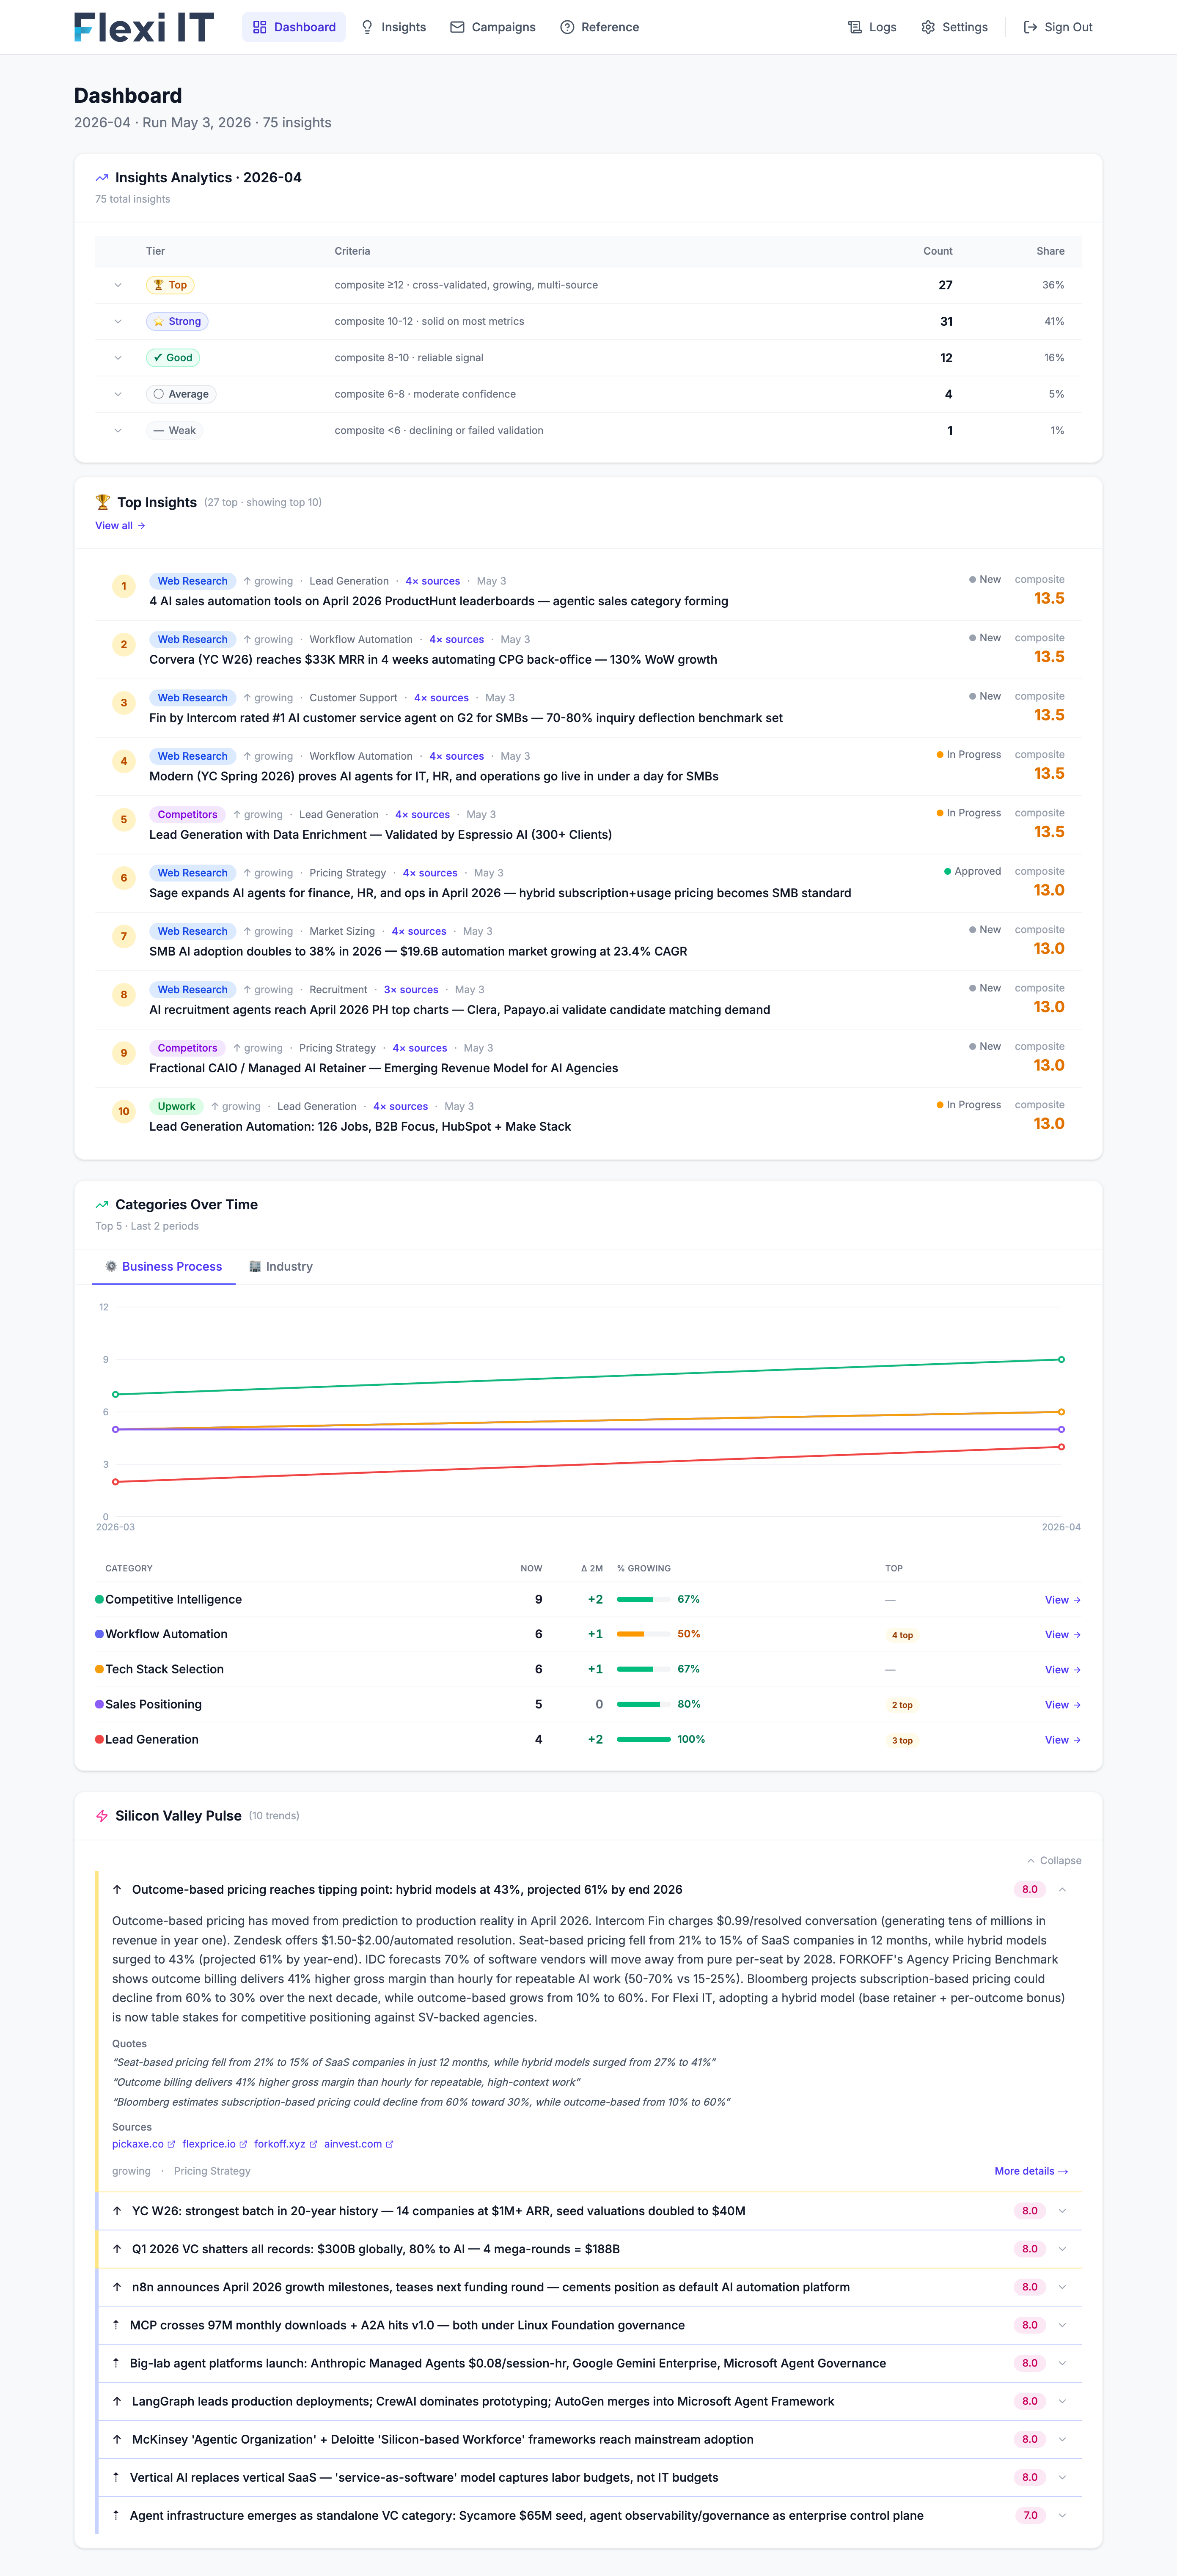Open pickaxe.co source link
This screenshot has height=2576, width=1177.
coord(143,2144)
